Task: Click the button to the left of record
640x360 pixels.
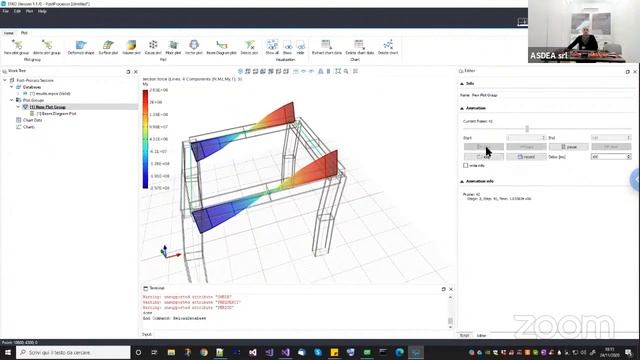Action: tap(484, 157)
